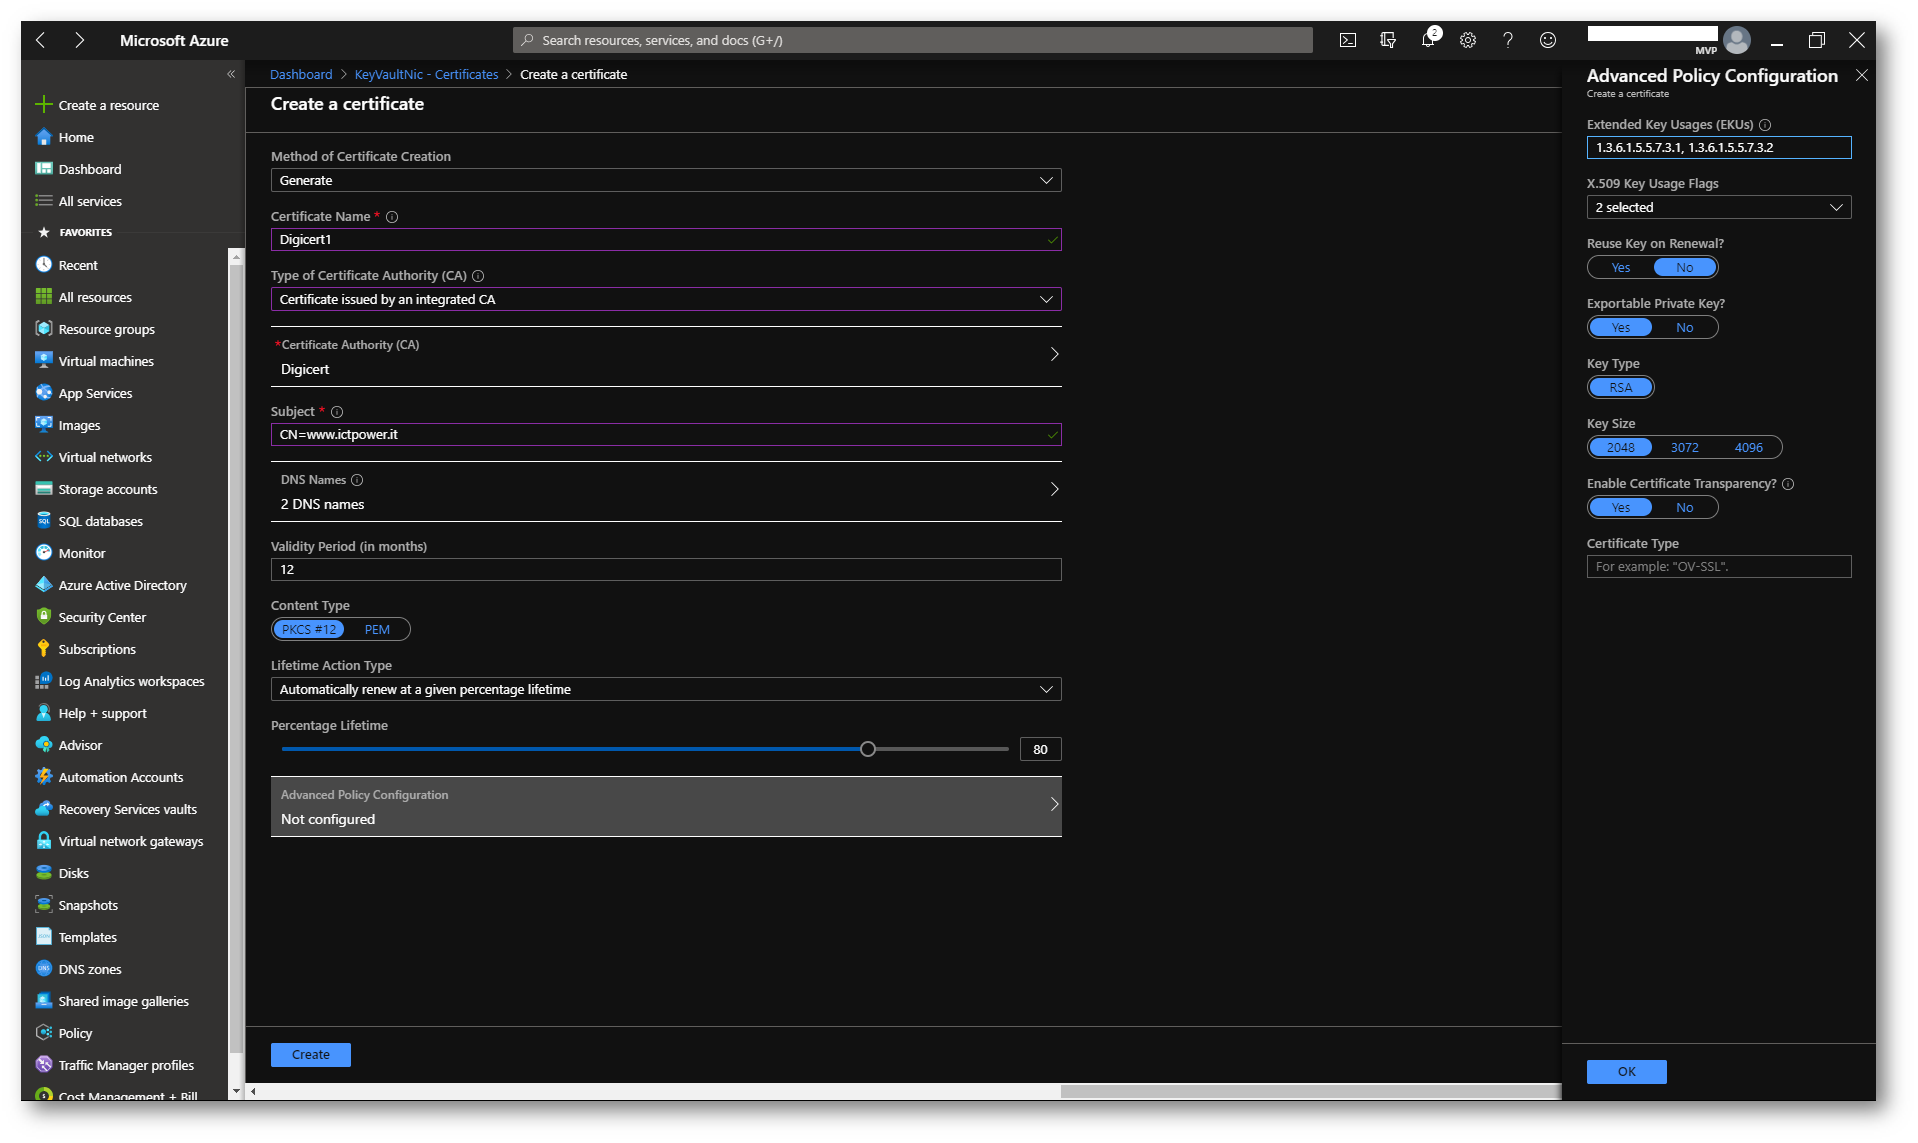Image resolution: width=1918 pixels, height=1143 pixels.
Task: Open the Recovery Services vaults icon
Action: pos(43,809)
